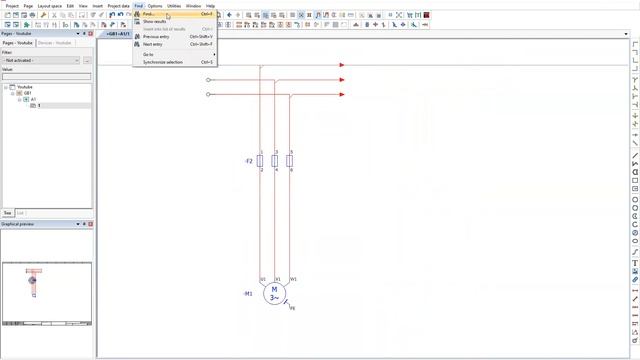
Task: Select the =GB1+A1/1 page tab
Action: 118,34
